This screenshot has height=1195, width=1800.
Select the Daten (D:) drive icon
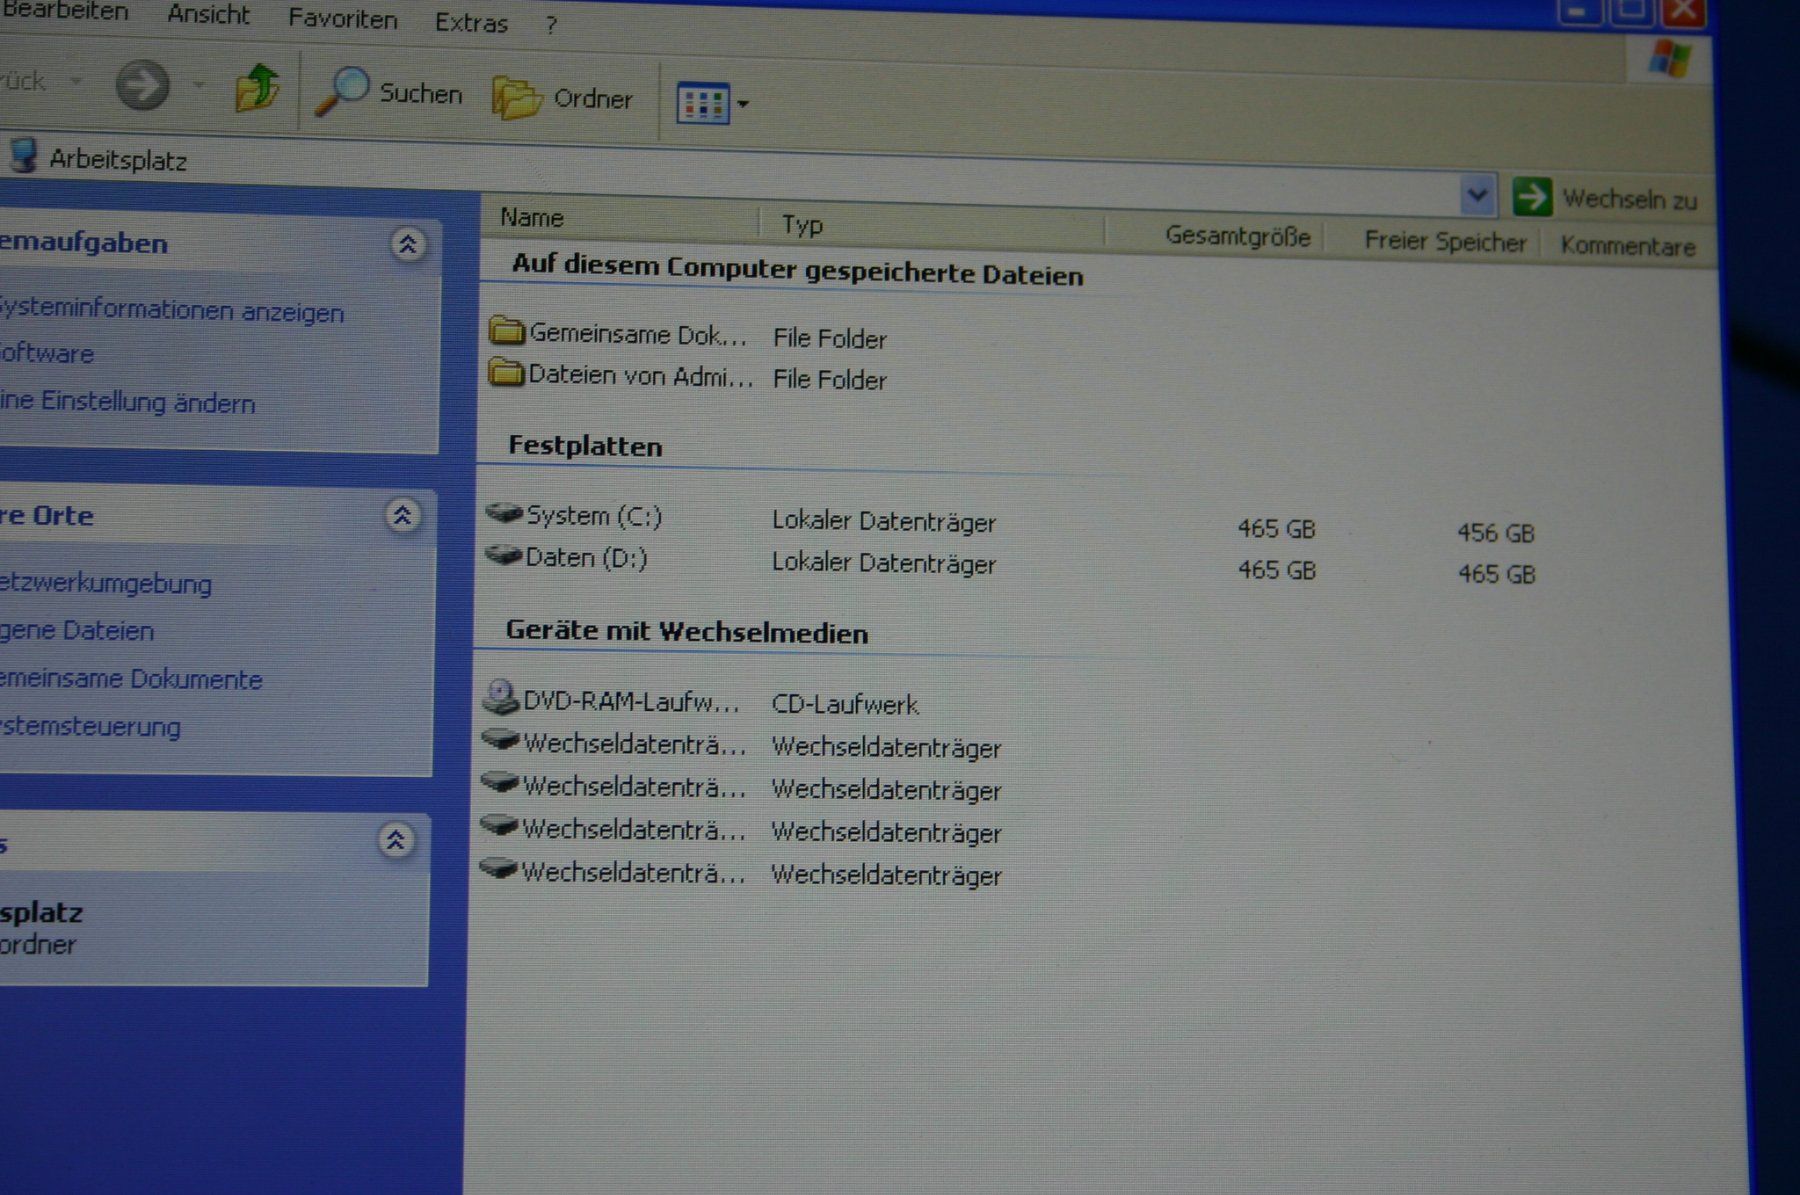coord(503,554)
